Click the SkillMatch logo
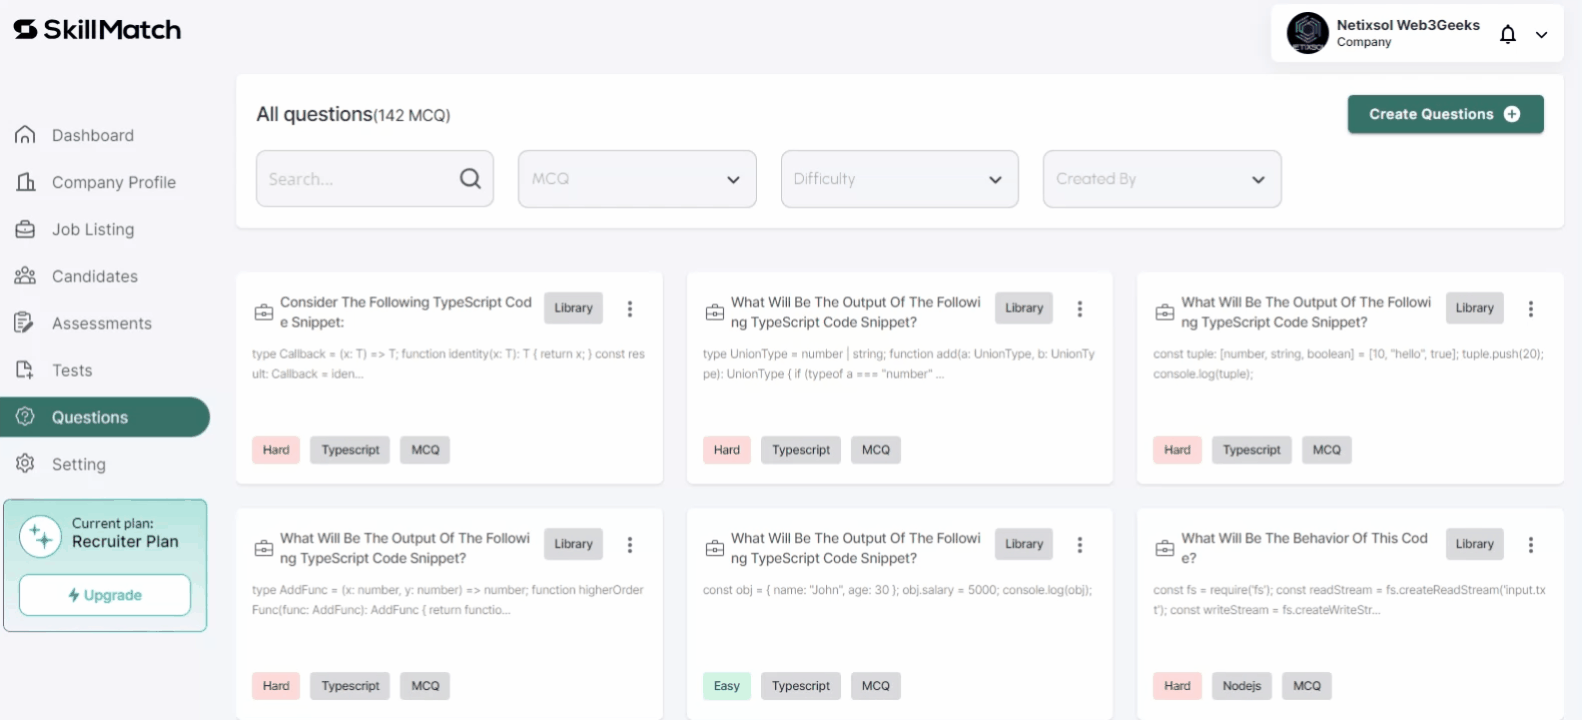Viewport: 1582px width, 720px height. pos(97,30)
